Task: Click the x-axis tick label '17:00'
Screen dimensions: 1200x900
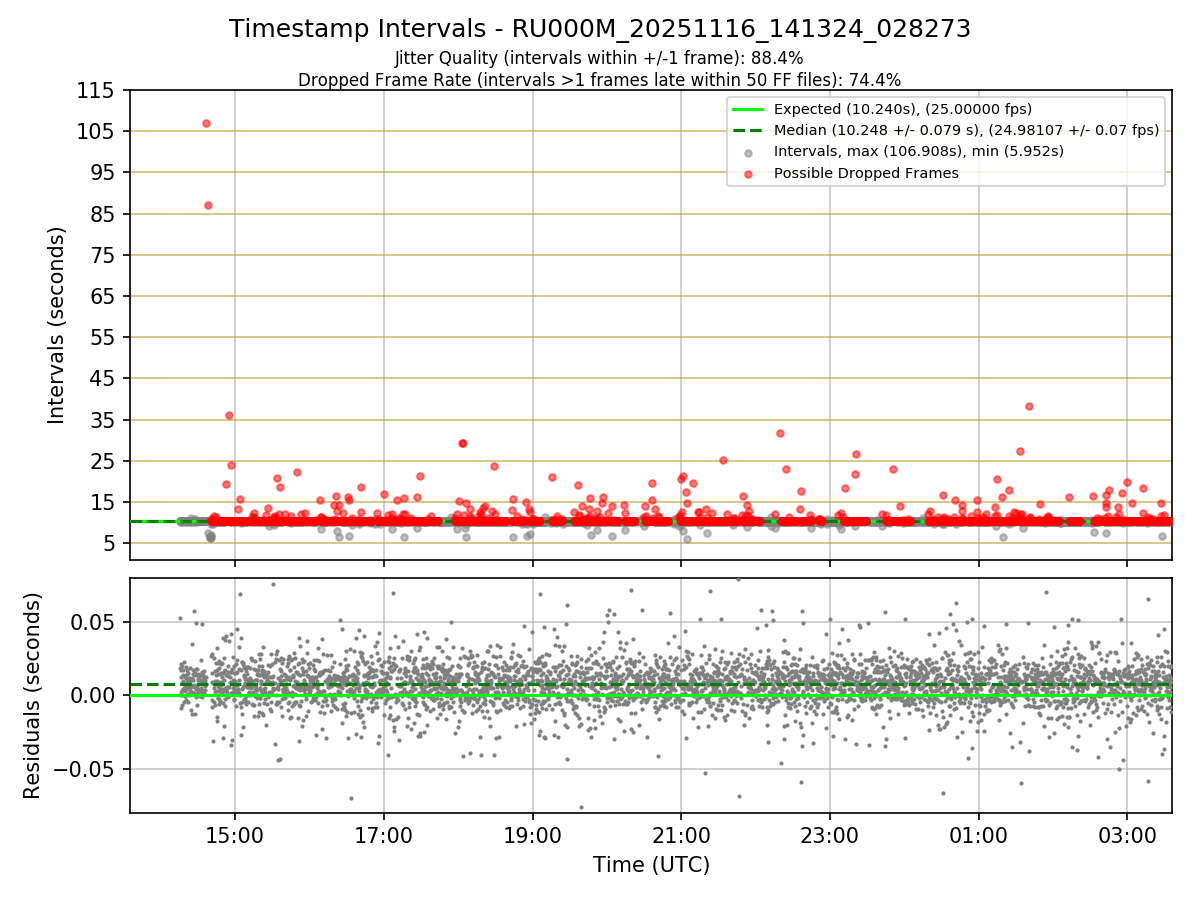Action: 384,836
